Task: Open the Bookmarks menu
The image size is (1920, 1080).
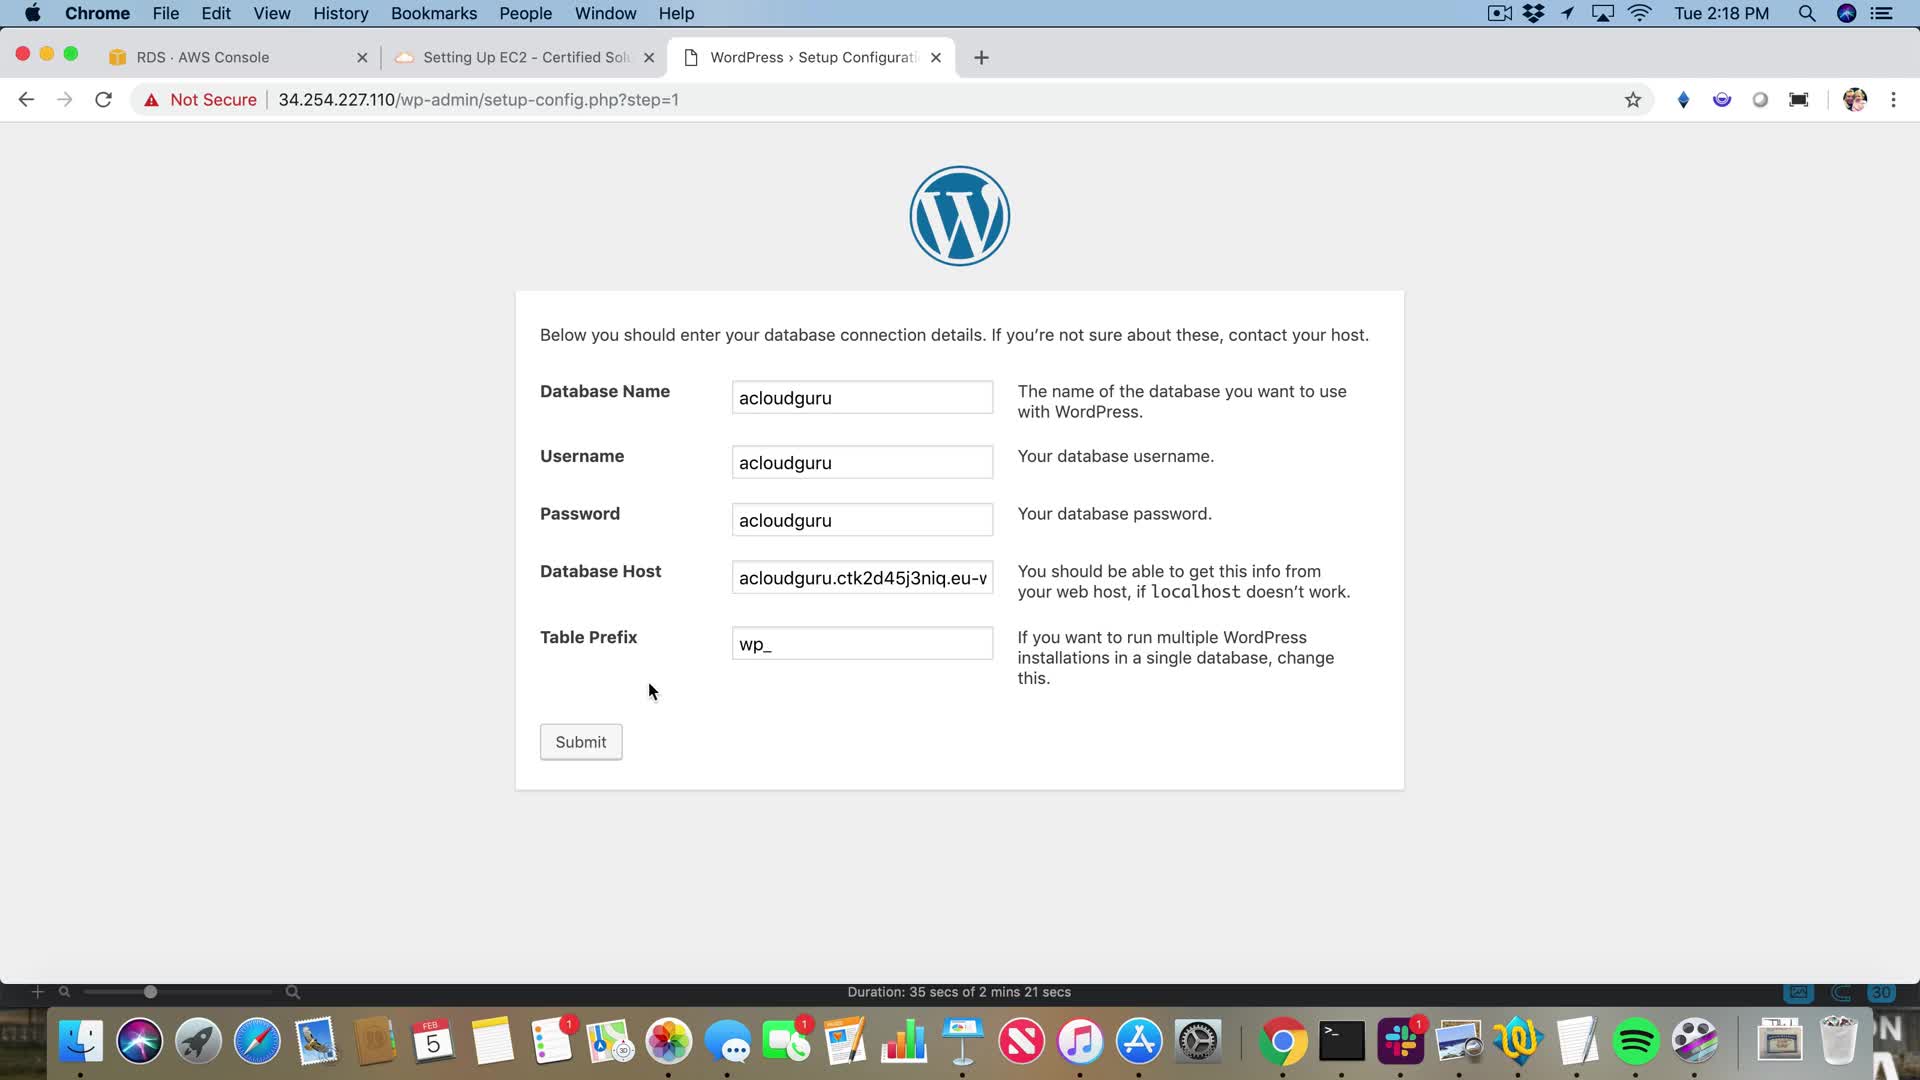Action: point(433,13)
